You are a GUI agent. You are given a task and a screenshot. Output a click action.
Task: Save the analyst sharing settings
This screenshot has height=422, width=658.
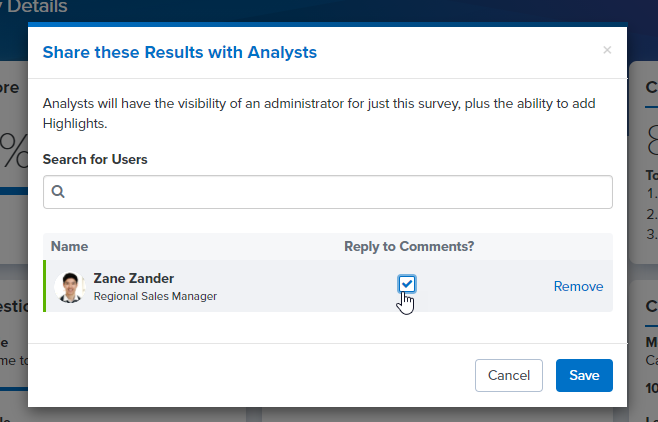[x=584, y=375]
